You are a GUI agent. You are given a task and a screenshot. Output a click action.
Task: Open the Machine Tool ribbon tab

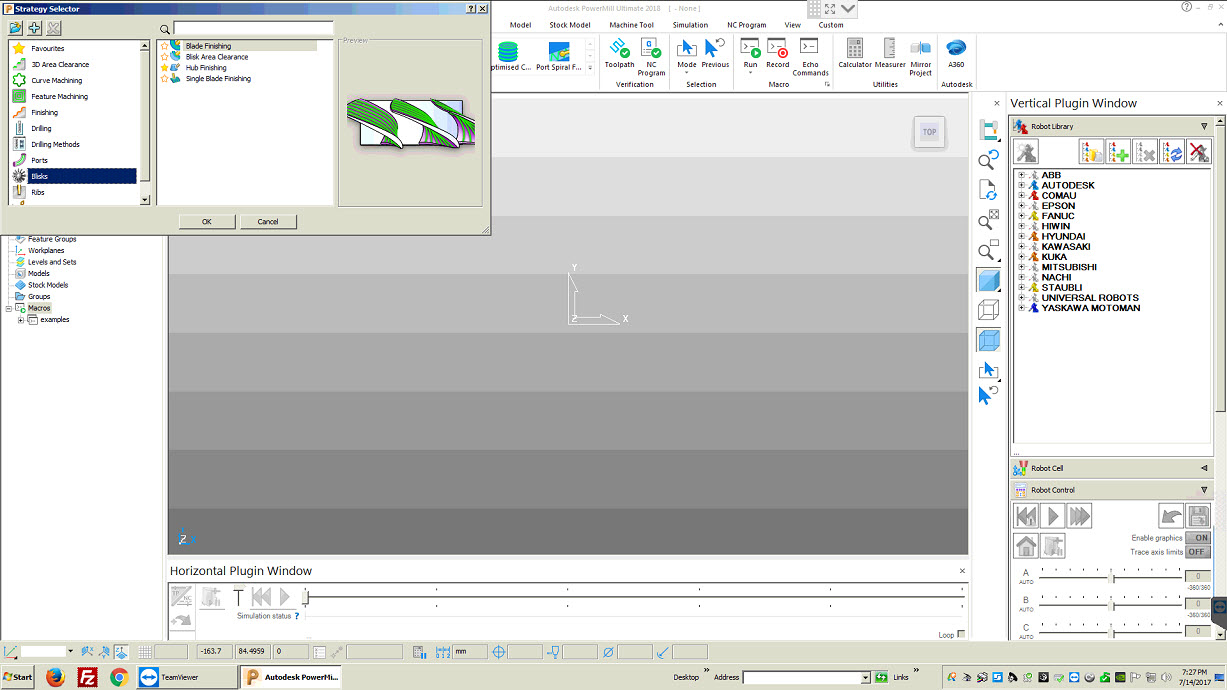[x=632, y=25]
